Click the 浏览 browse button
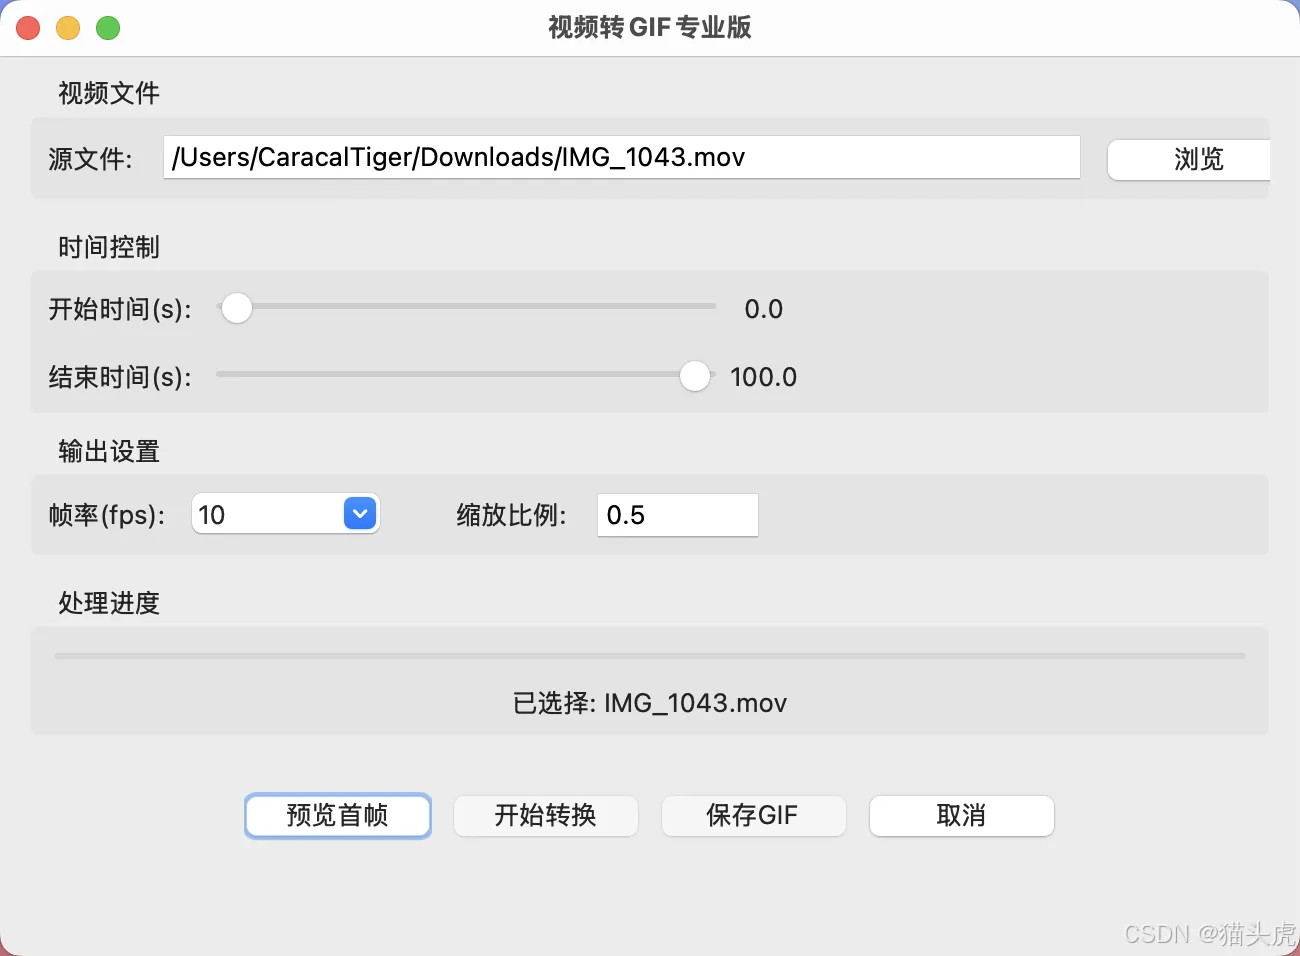 [1189, 160]
